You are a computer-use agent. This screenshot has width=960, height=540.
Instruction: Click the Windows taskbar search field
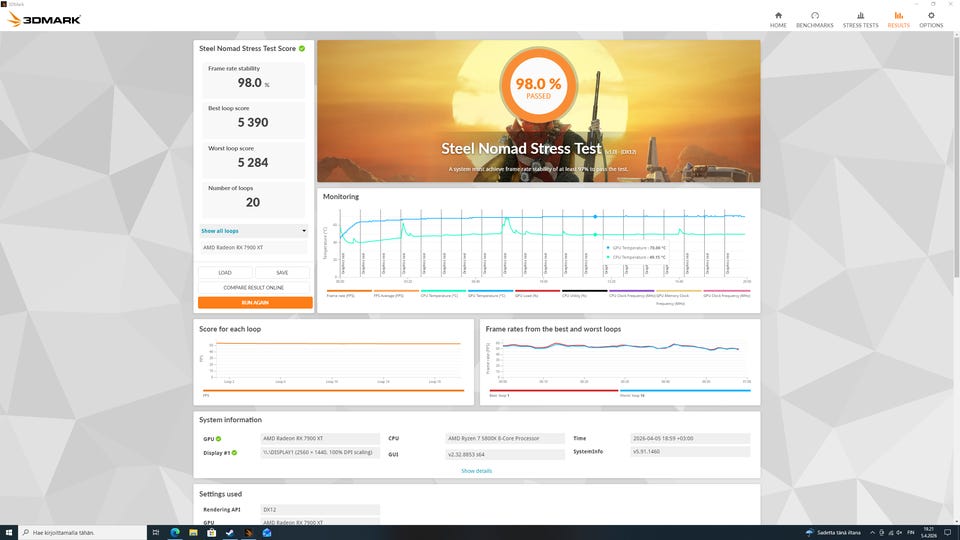tap(83, 533)
